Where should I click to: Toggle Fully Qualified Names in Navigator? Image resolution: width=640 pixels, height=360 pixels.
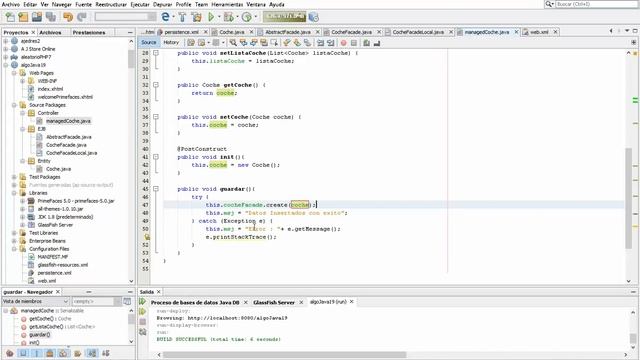point(78,353)
